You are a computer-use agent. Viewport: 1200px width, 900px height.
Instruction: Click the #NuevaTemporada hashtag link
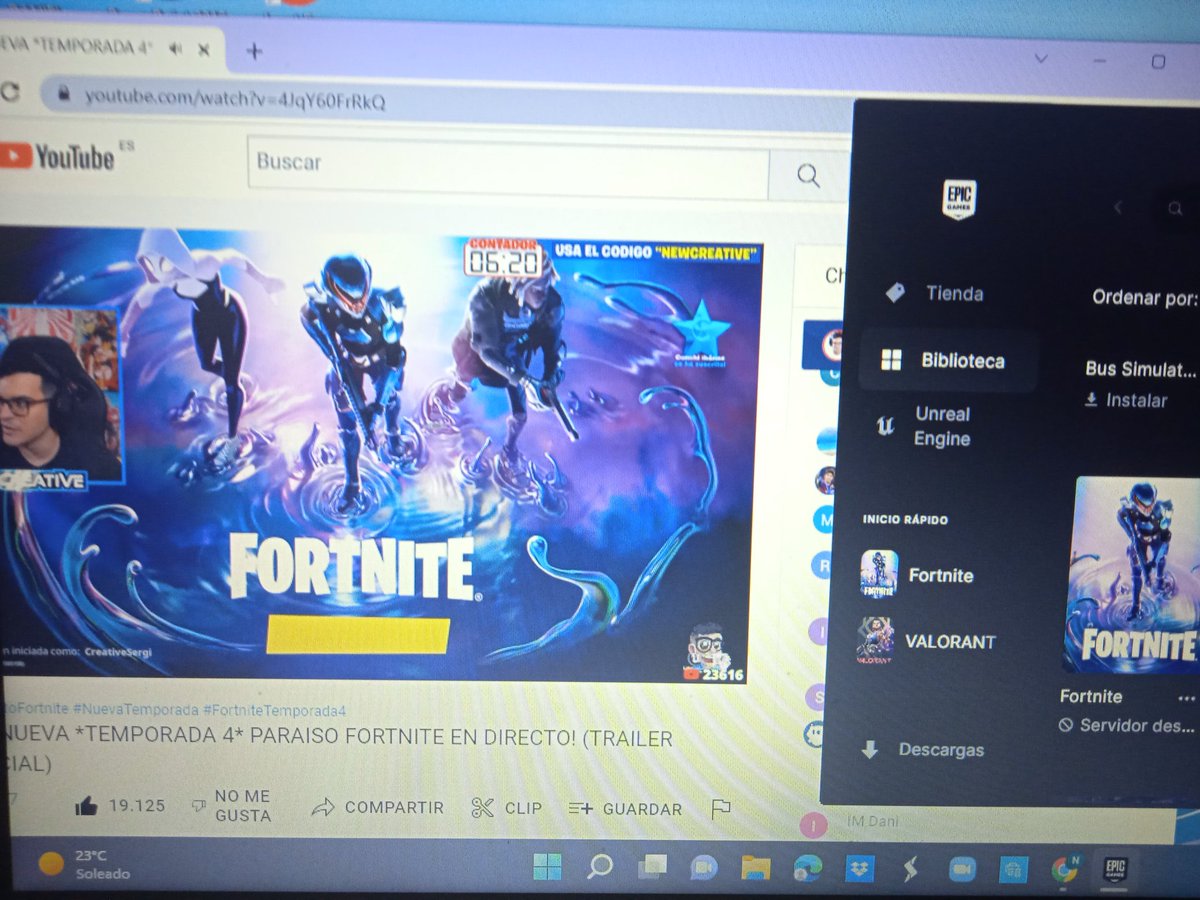coord(134,710)
